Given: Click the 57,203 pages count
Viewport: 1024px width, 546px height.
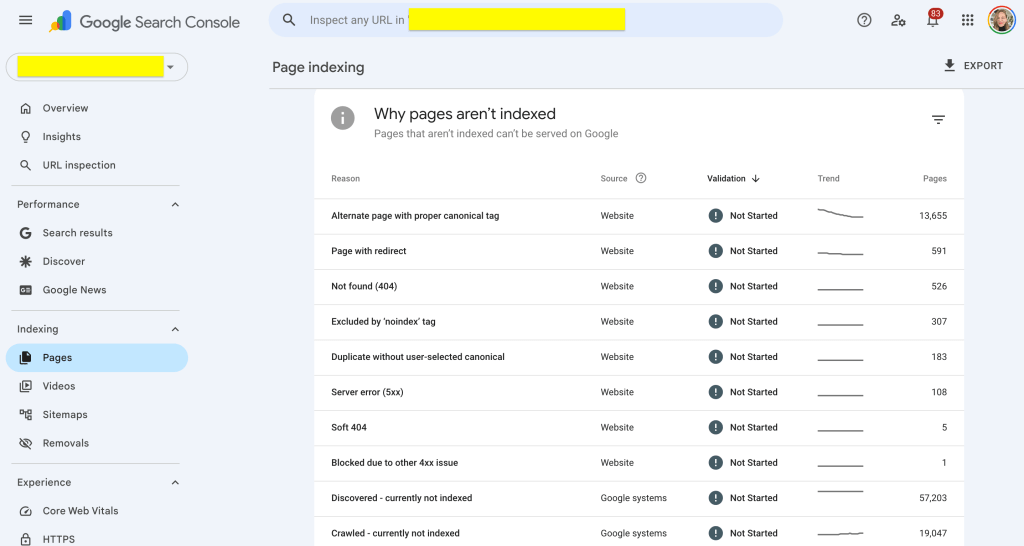Looking at the screenshot, I should coord(933,498).
